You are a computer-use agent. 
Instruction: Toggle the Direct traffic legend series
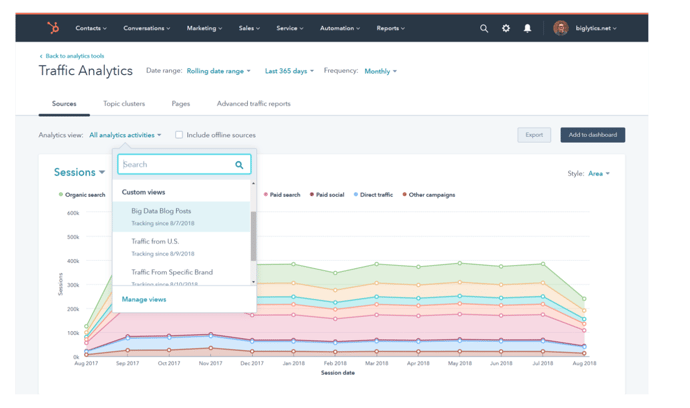point(373,195)
